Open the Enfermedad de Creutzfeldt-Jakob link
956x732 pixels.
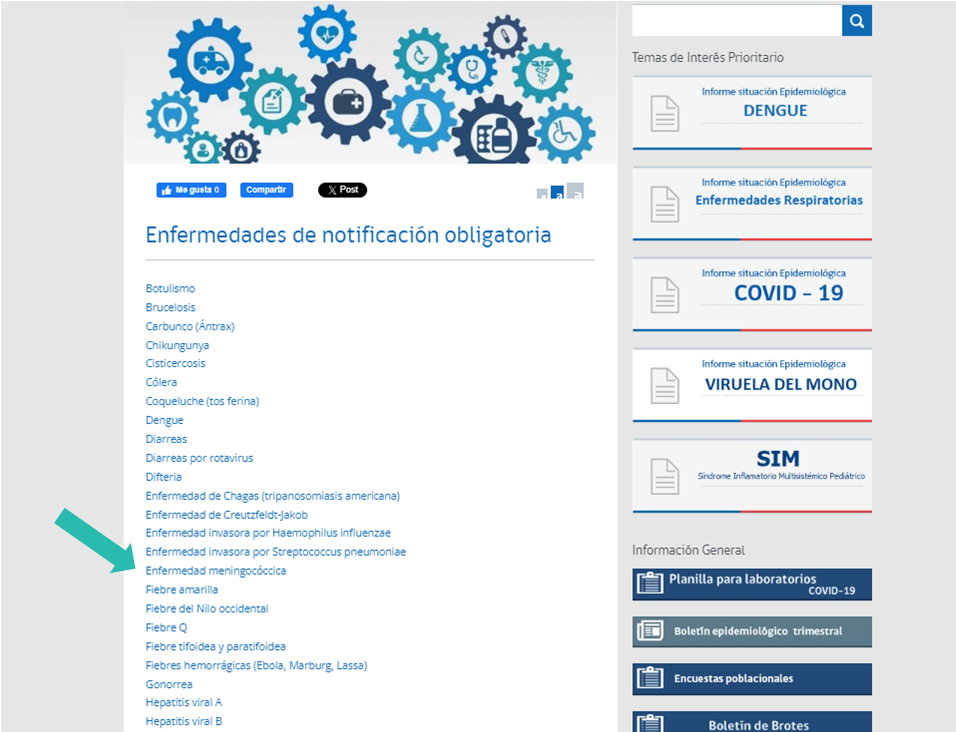click(x=227, y=515)
